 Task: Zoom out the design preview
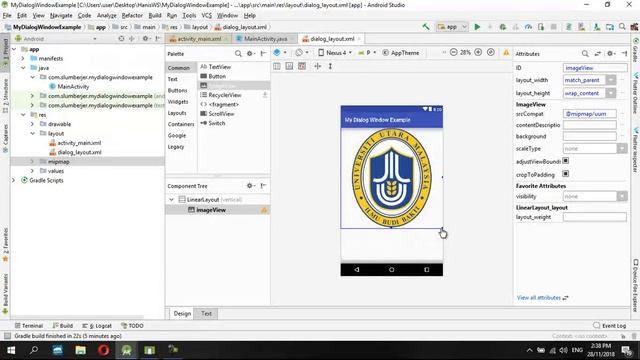click(x=453, y=53)
